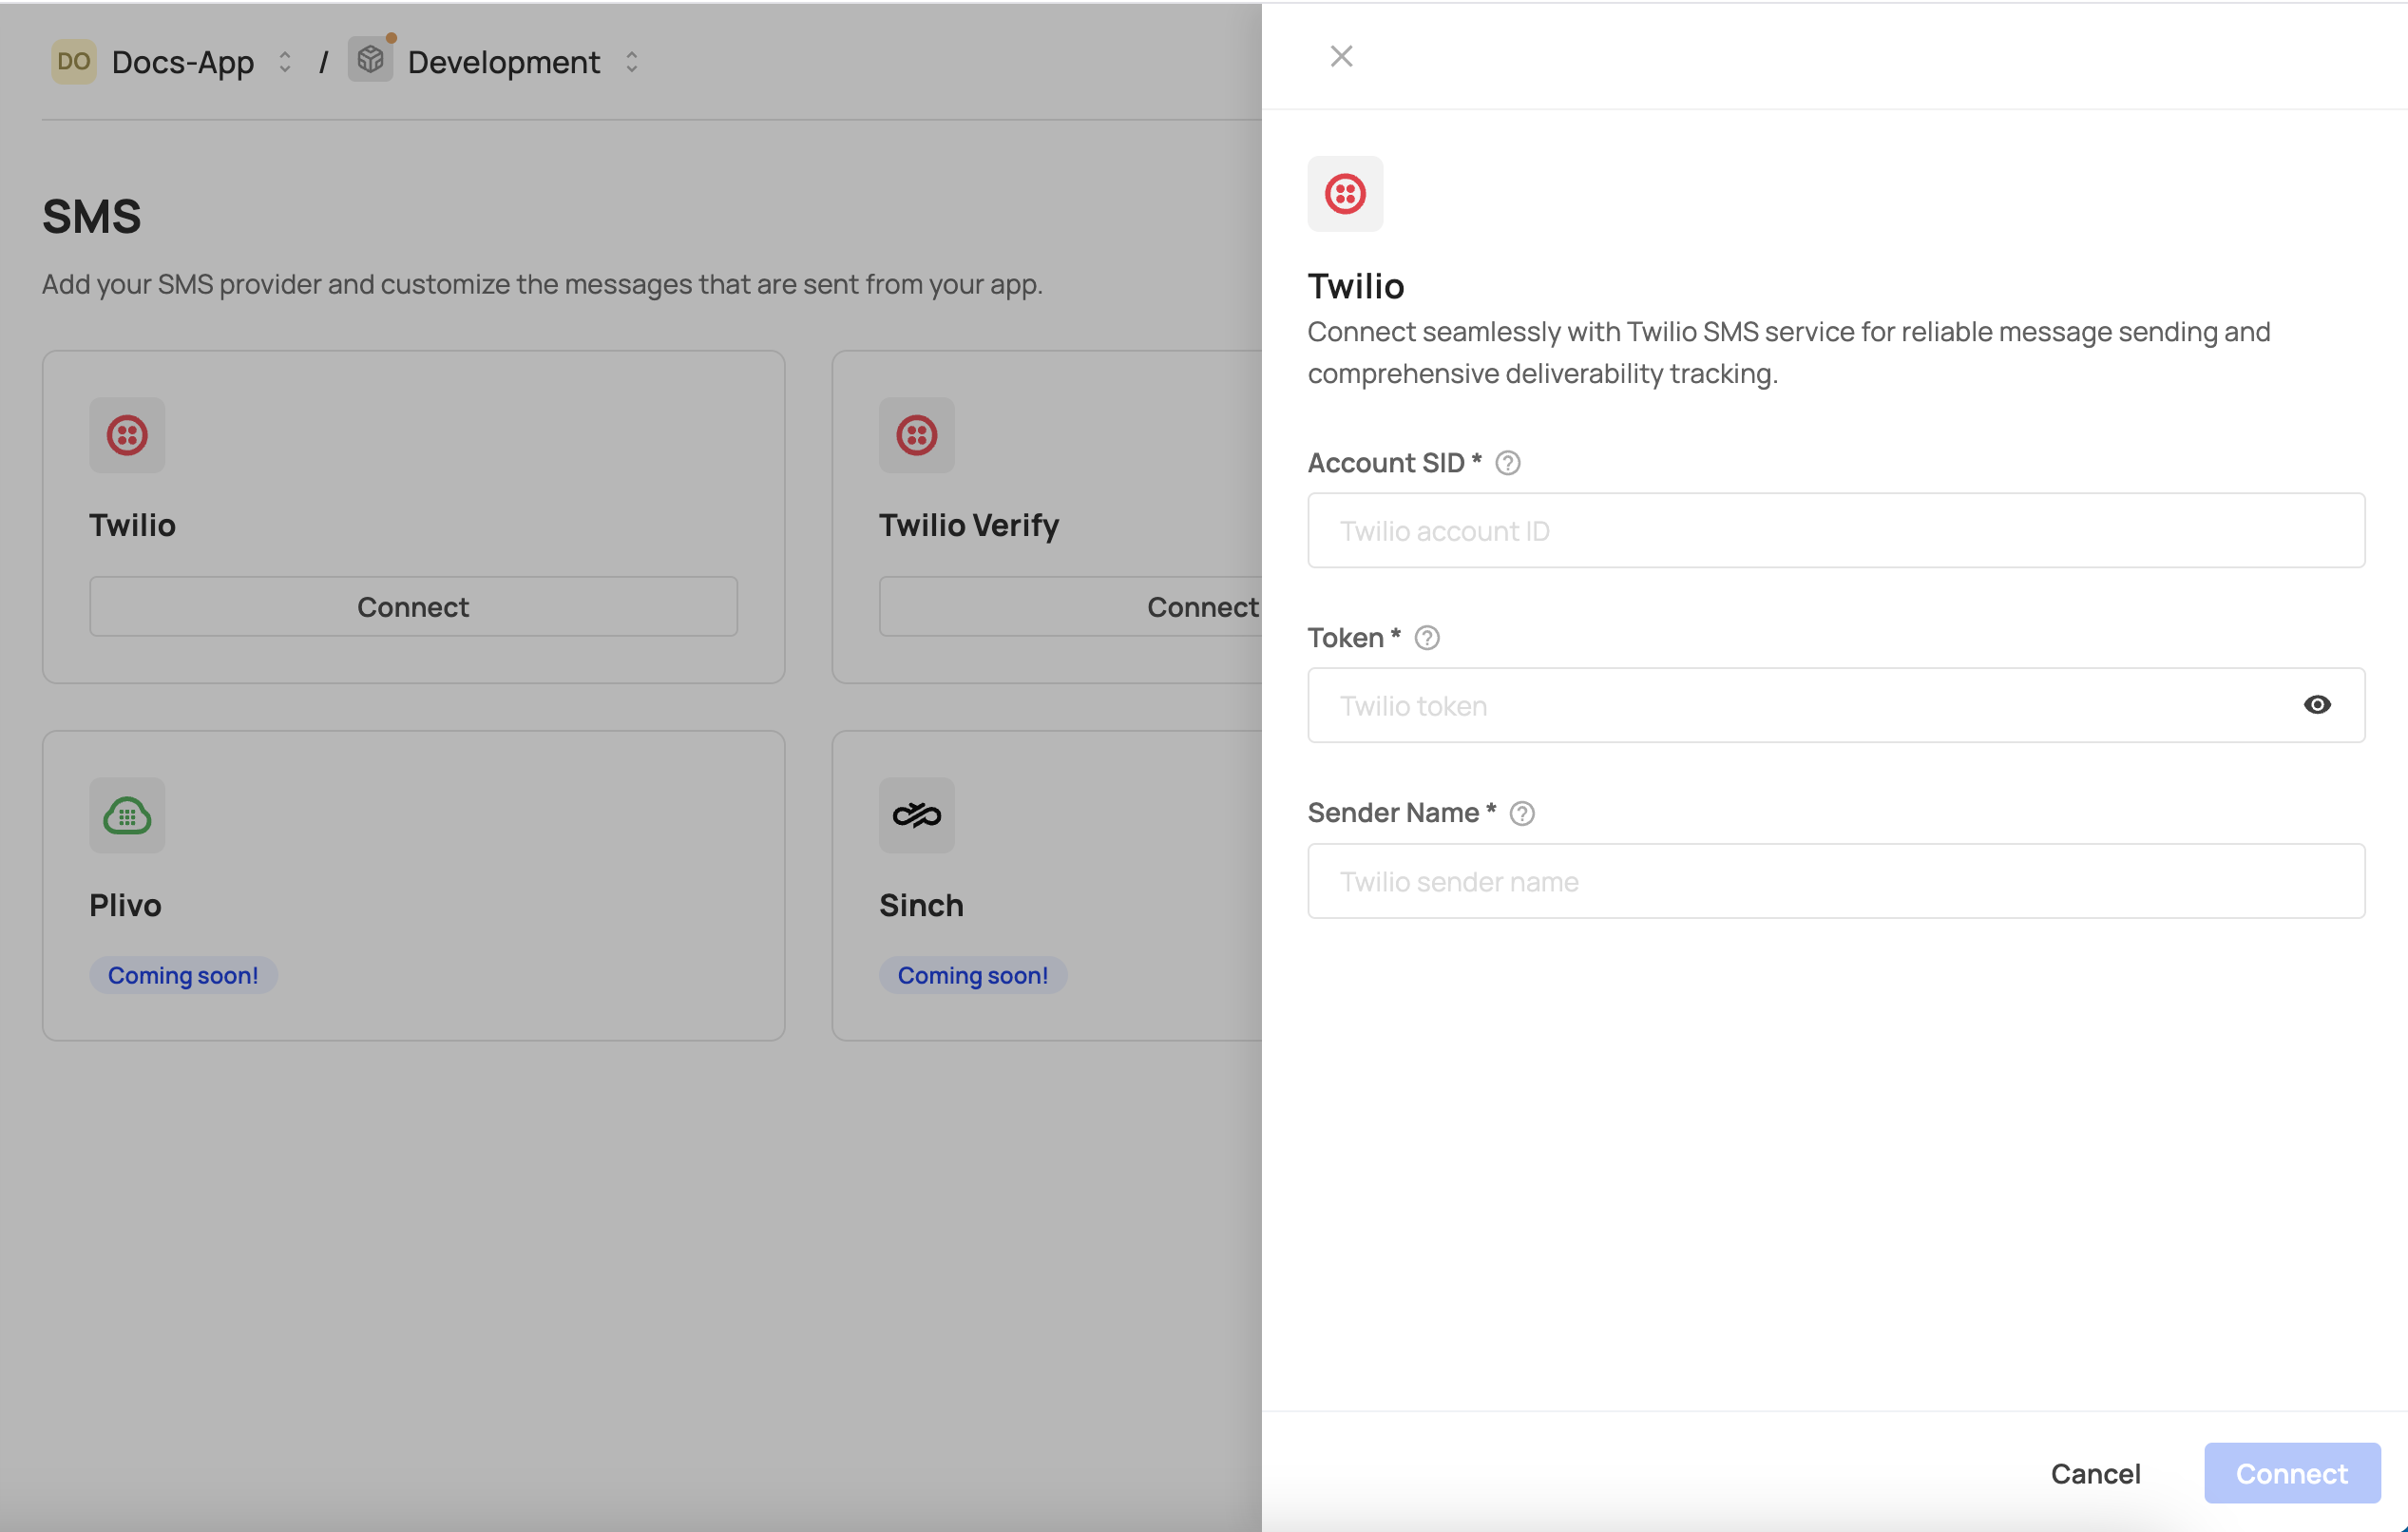Click the Development environment cube icon
This screenshot has width=2408, height=1532.
pos(370,60)
